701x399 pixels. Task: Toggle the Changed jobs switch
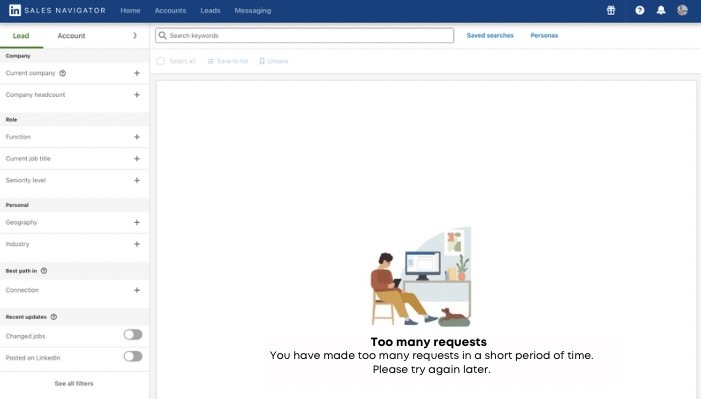(x=133, y=335)
